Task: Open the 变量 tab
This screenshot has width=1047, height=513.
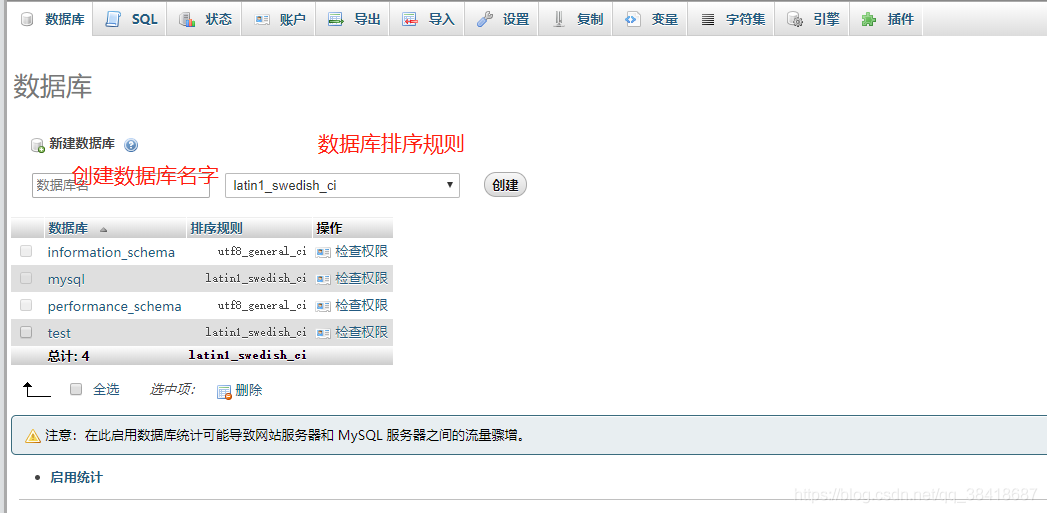Action: tap(650, 19)
